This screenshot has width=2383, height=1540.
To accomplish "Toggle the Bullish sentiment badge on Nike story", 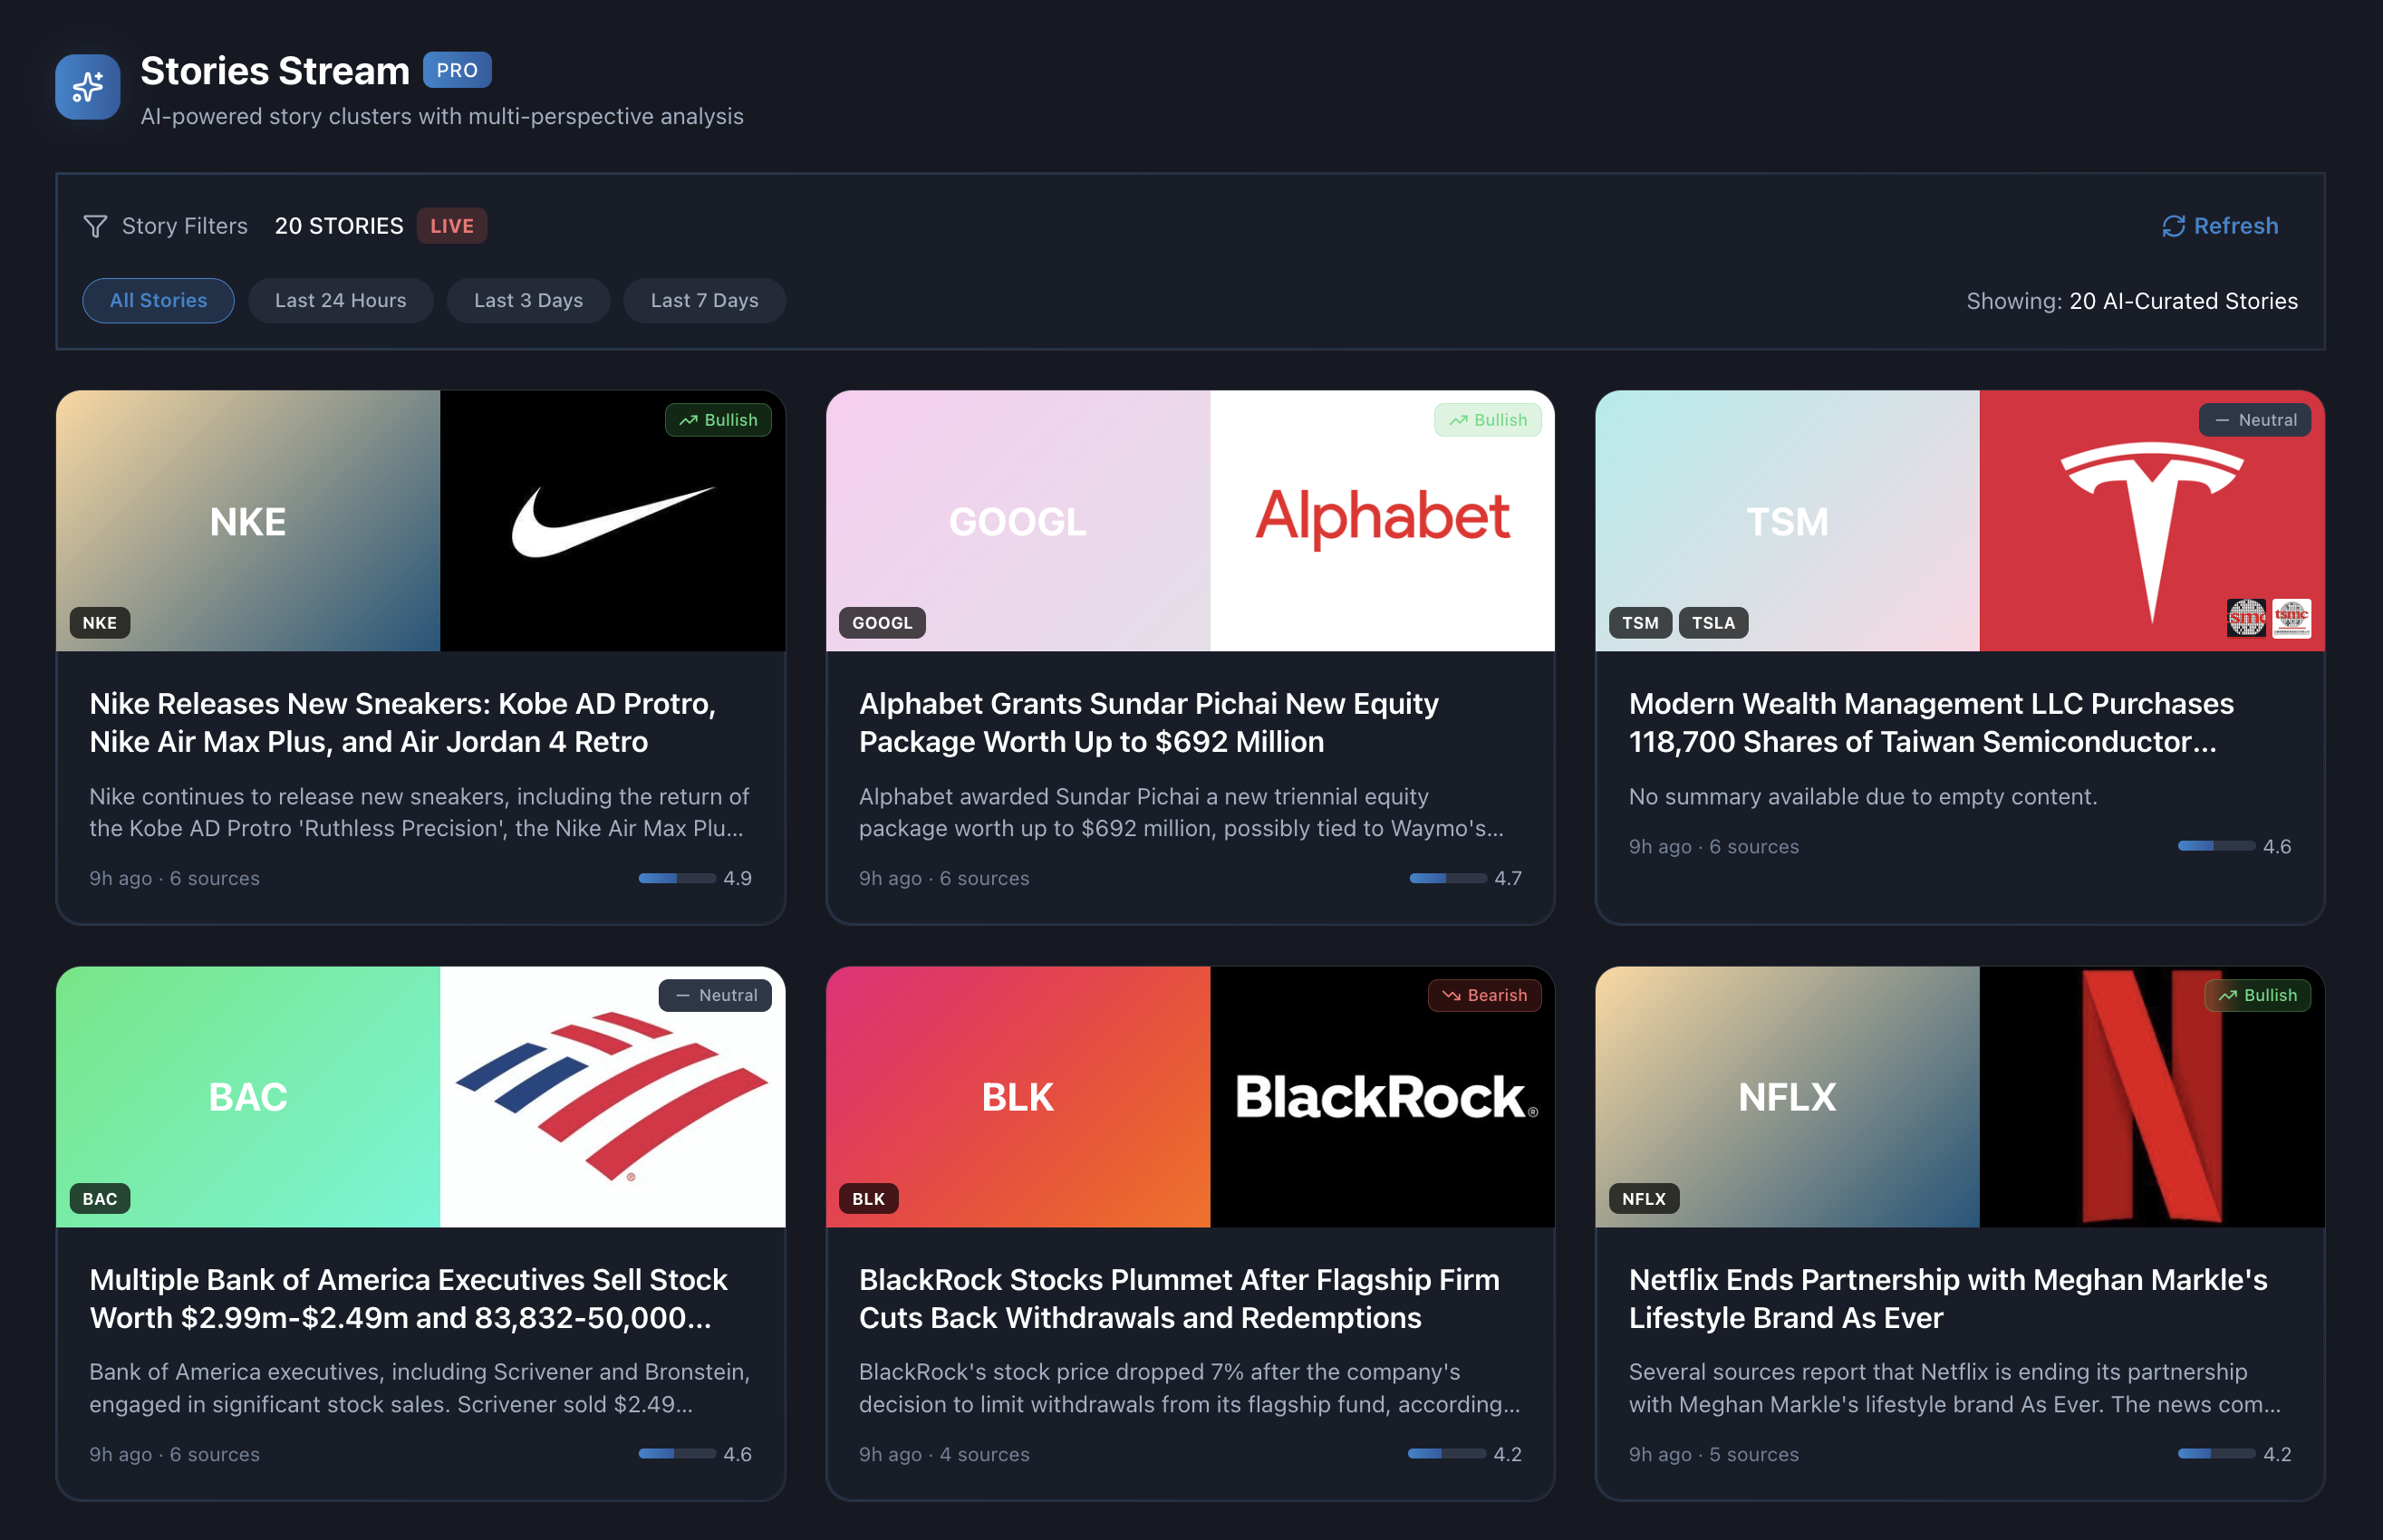I will point(719,420).
